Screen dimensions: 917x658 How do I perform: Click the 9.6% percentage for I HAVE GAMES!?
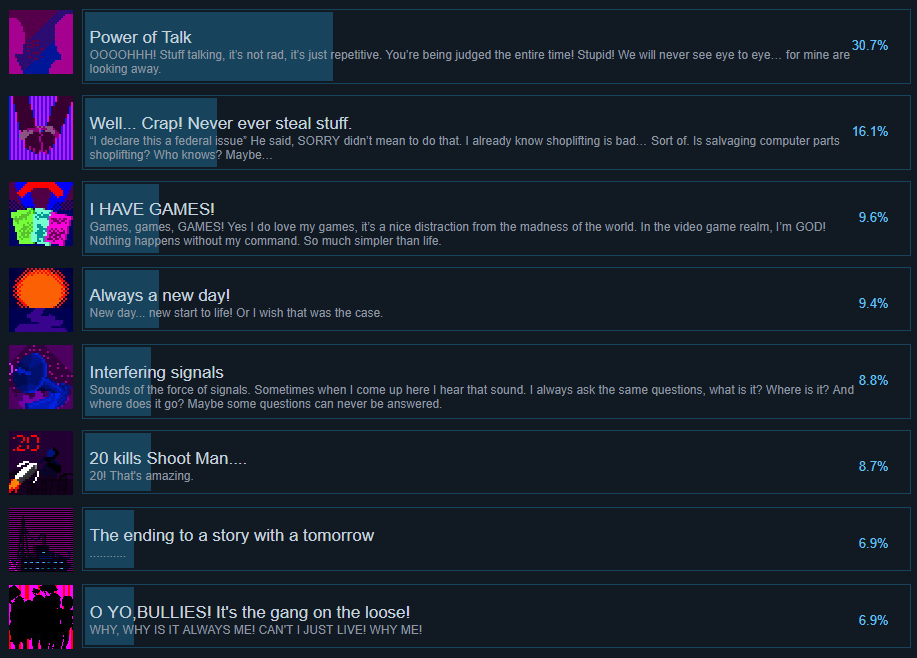873,218
